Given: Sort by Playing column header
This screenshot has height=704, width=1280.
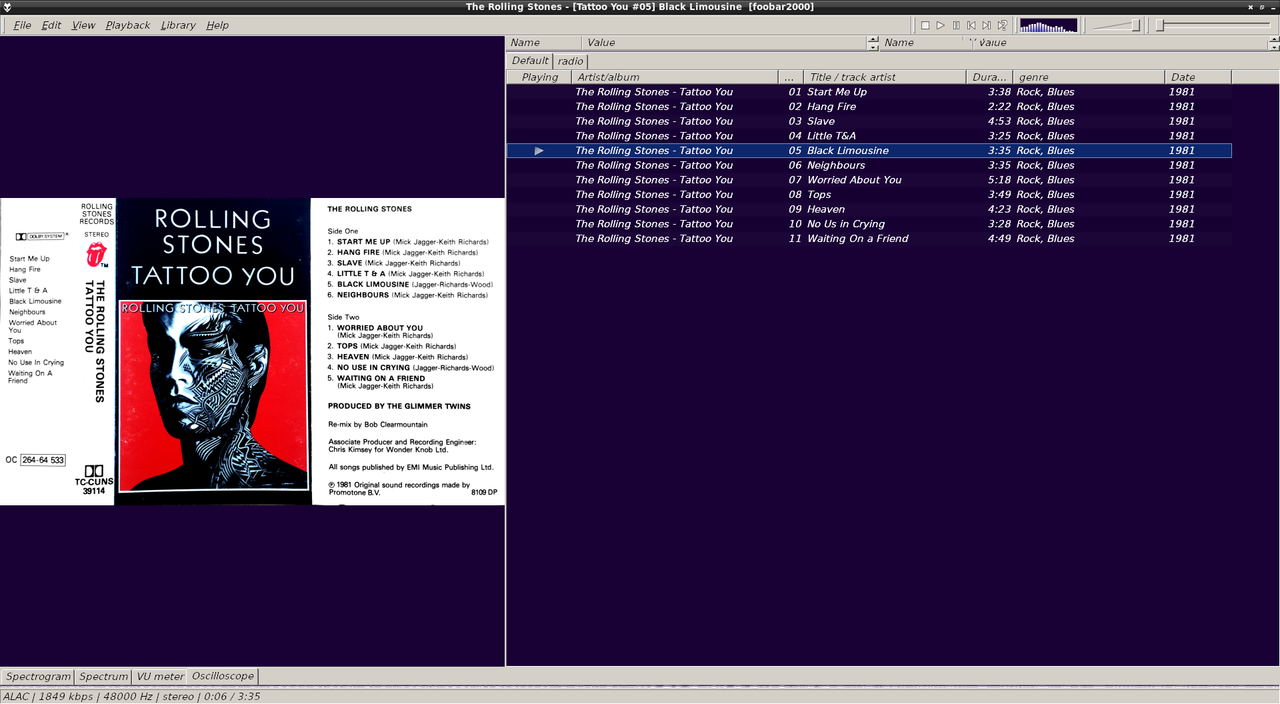Looking at the screenshot, I should tap(540, 77).
